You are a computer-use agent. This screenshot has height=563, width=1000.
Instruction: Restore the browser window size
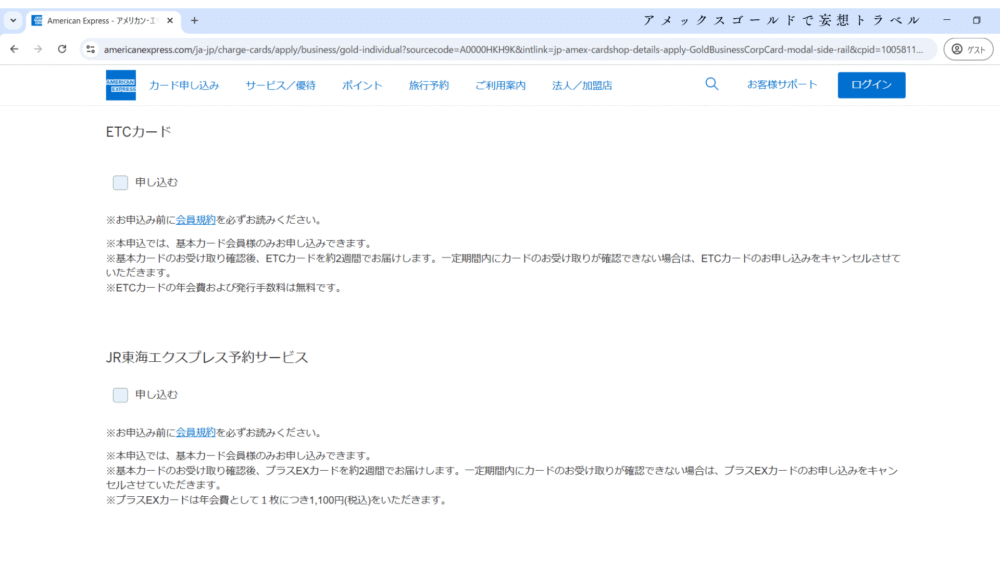pos(976,20)
